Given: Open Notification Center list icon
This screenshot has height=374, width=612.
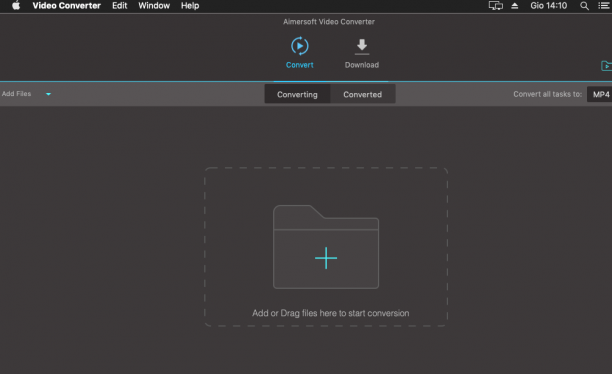Looking at the screenshot, I should tap(604, 5).
